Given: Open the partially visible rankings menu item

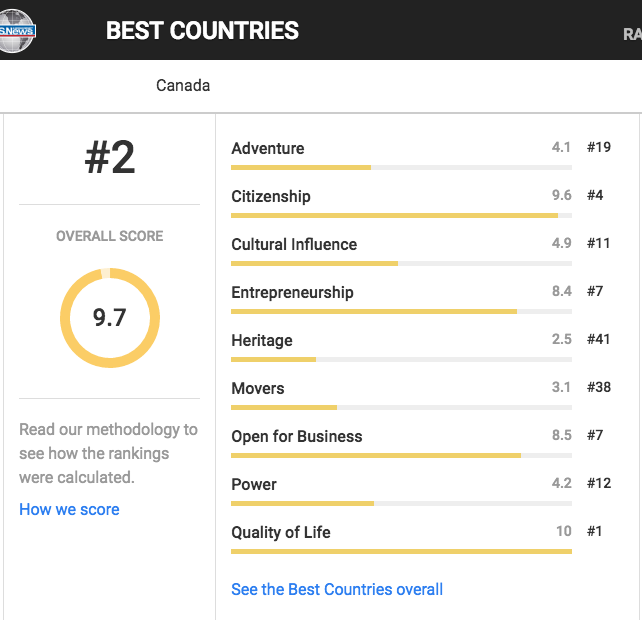Looking at the screenshot, I should click(632, 34).
